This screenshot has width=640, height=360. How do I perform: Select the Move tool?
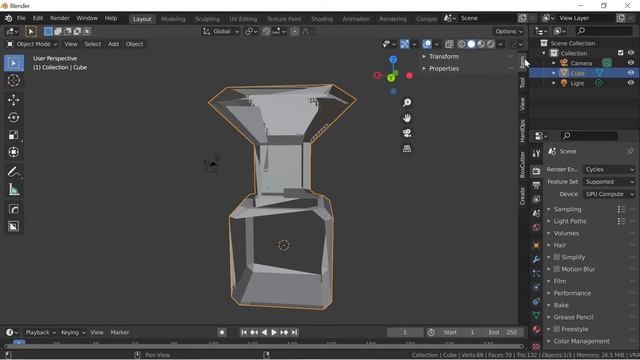click(x=14, y=100)
